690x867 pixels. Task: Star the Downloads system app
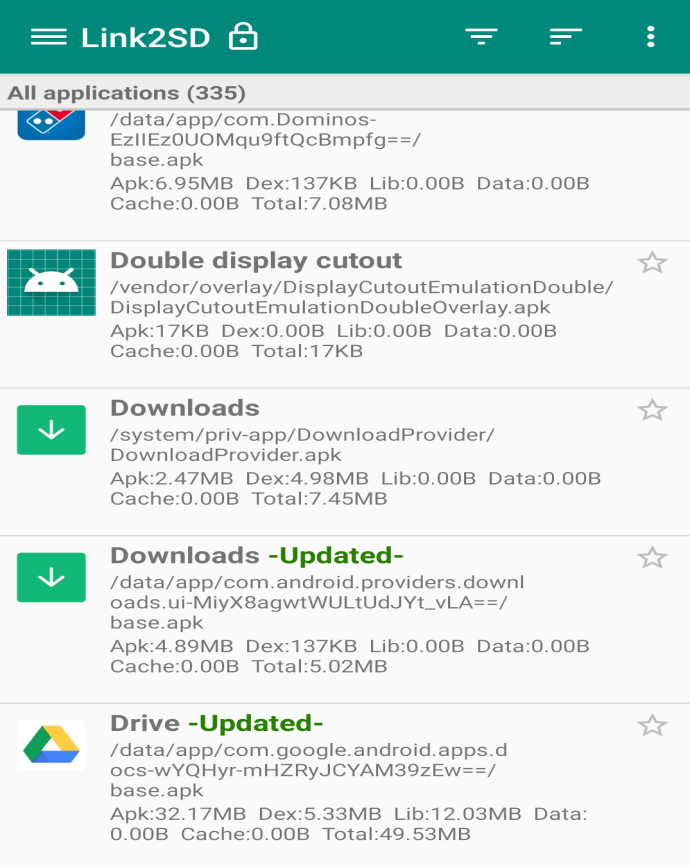(652, 410)
